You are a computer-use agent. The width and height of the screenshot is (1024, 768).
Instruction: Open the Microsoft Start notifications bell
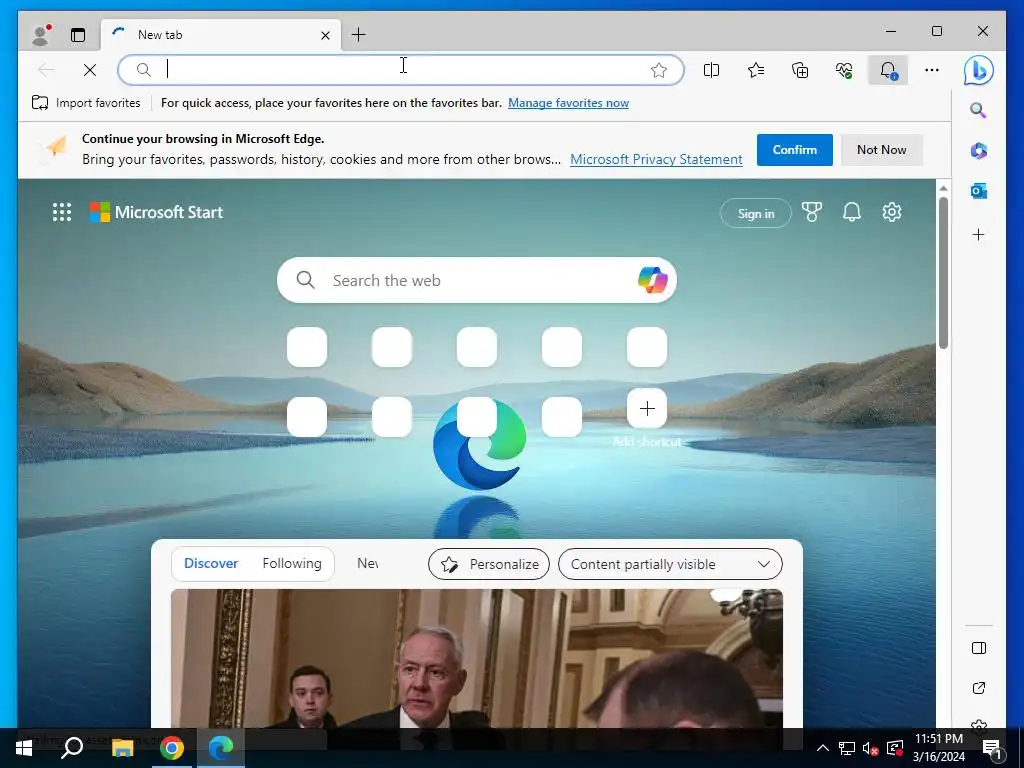click(852, 212)
